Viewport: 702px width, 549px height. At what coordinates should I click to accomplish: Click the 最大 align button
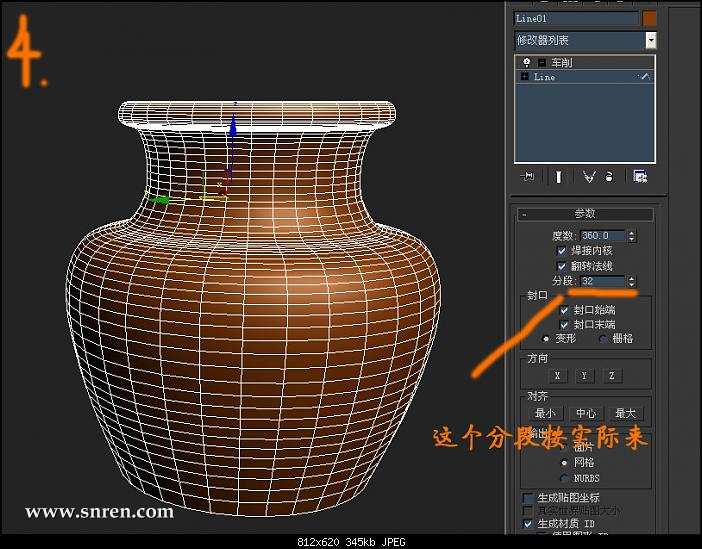click(624, 413)
